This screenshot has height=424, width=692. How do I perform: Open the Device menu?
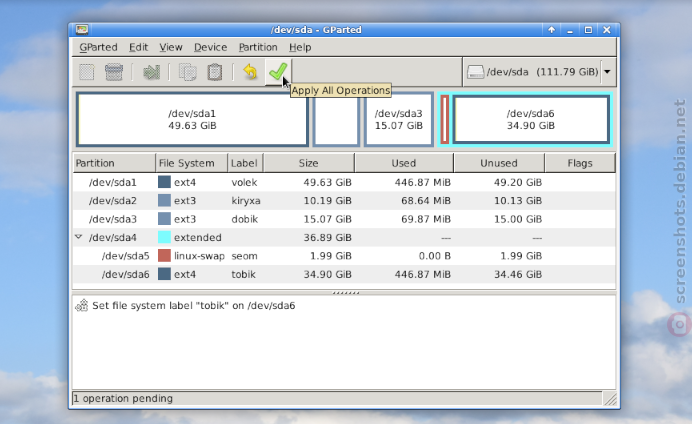tap(211, 47)
